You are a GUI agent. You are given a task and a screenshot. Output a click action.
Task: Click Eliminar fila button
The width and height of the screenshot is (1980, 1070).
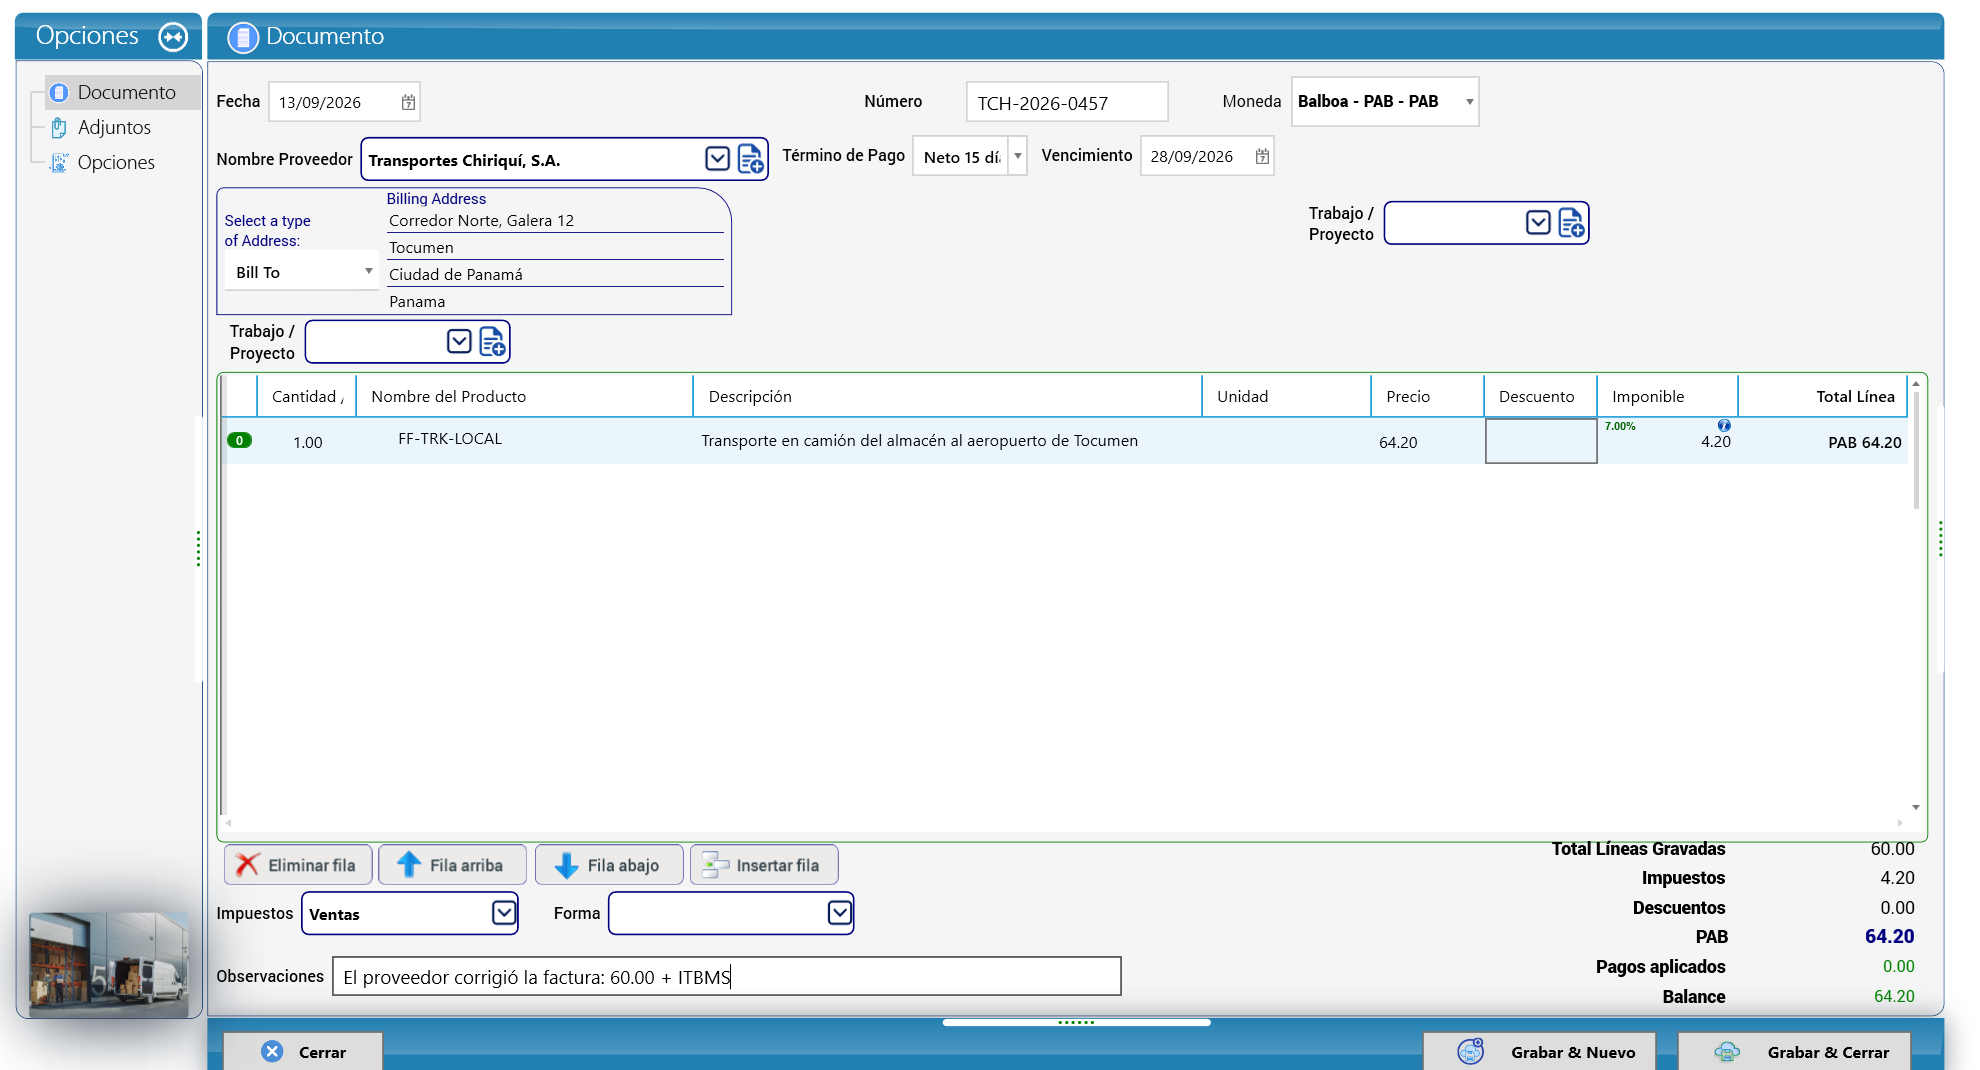[x=298, y=865]
